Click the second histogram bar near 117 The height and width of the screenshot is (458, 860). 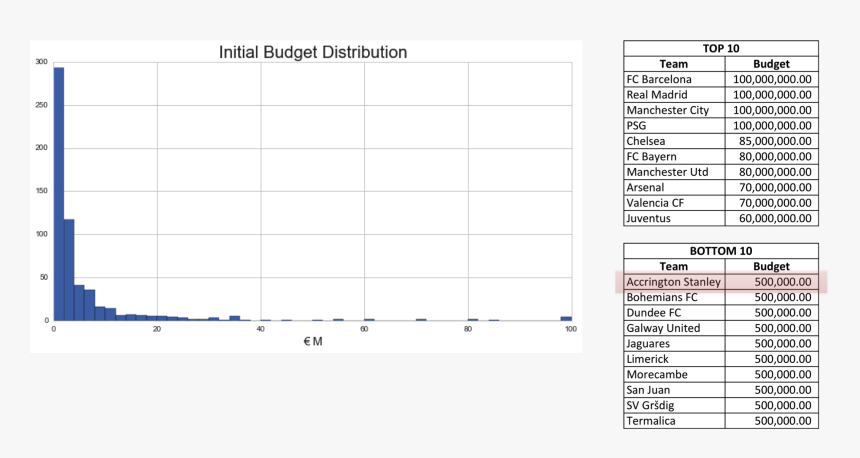69,270
